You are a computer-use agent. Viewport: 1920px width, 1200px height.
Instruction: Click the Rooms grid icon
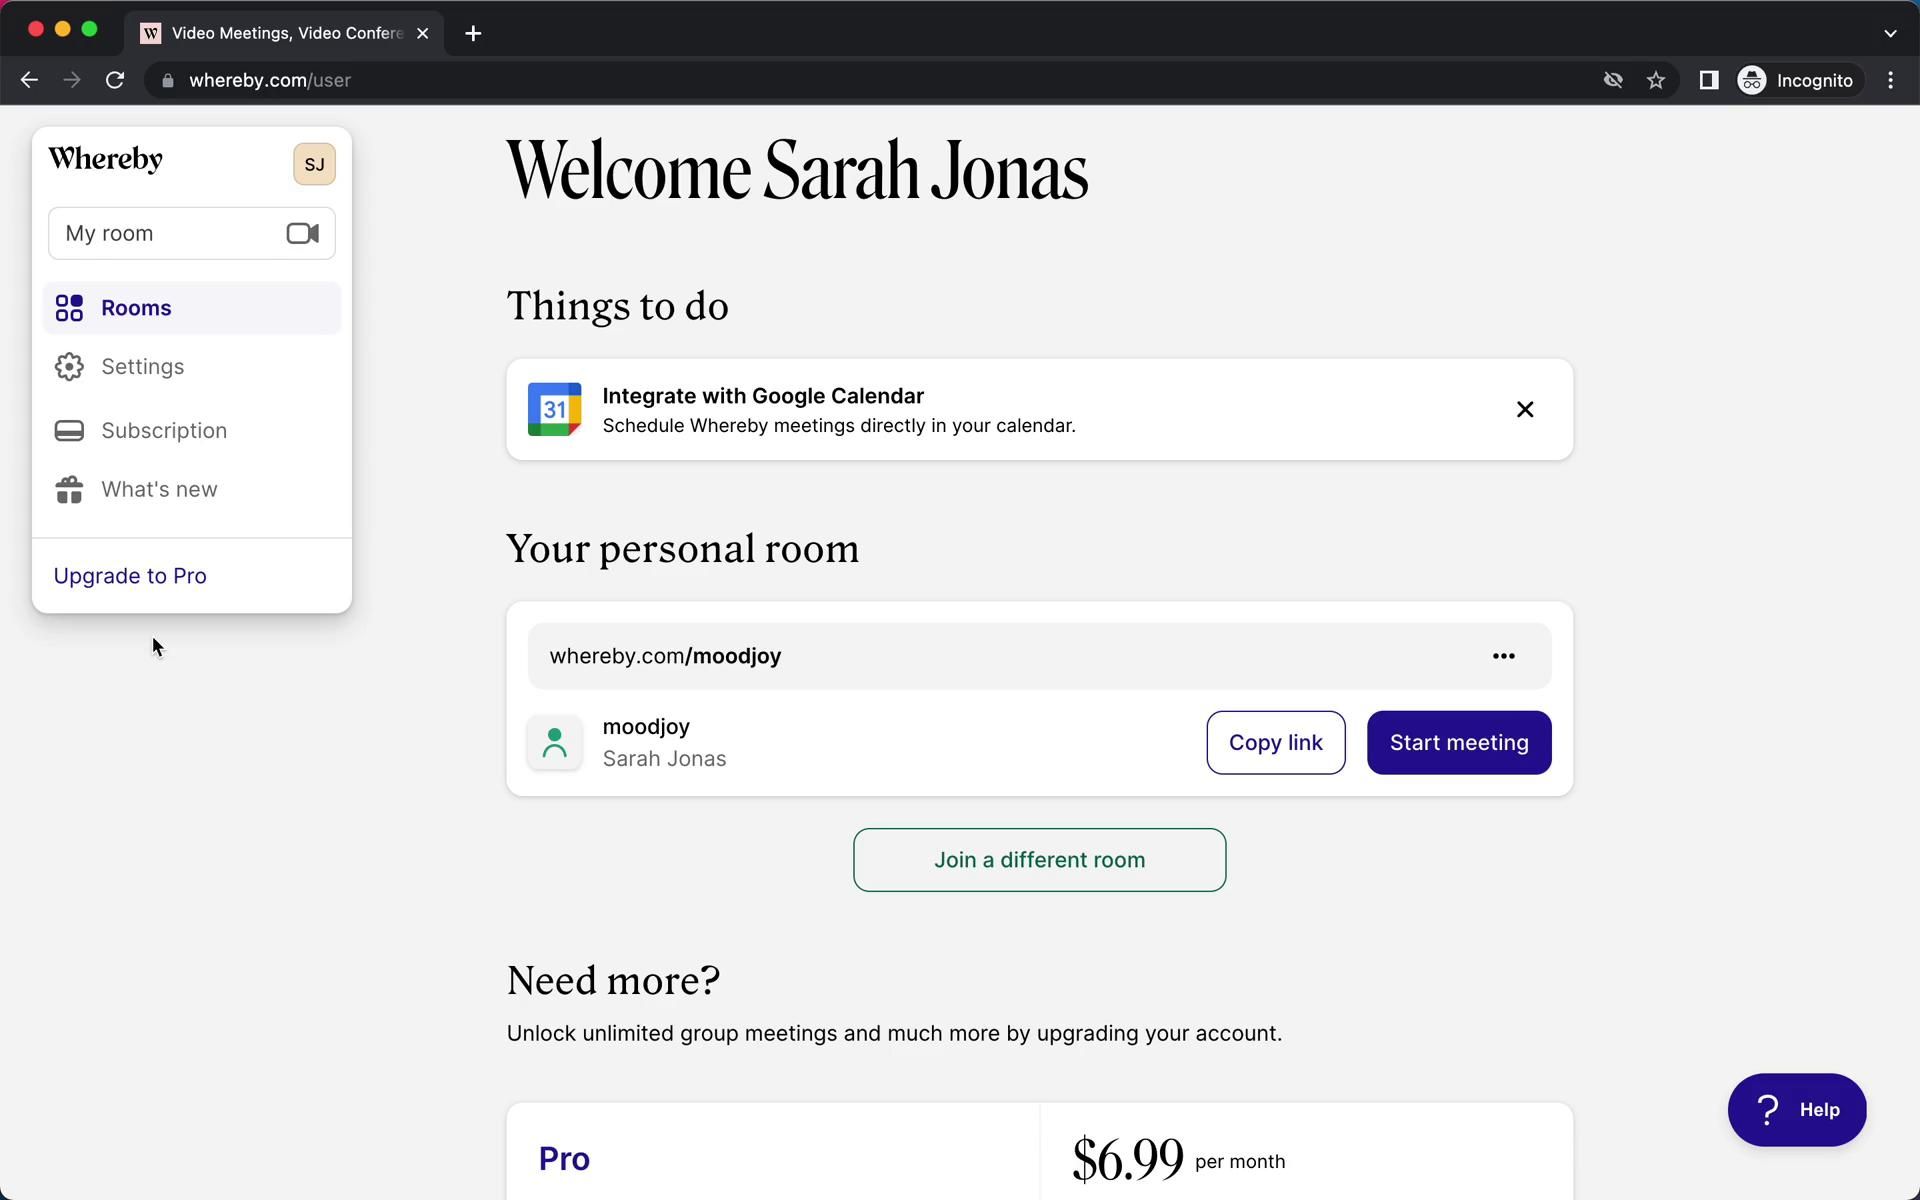click(x=69, y=308)
